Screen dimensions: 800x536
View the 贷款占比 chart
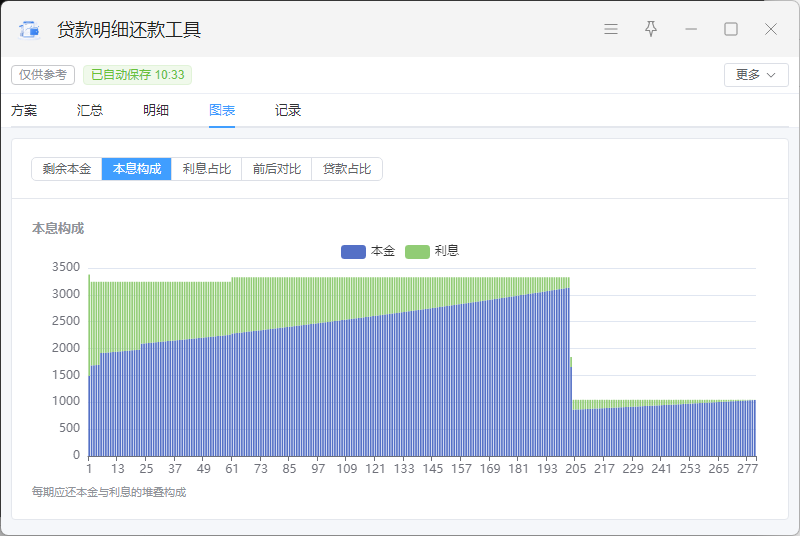(x=347, y=169)
